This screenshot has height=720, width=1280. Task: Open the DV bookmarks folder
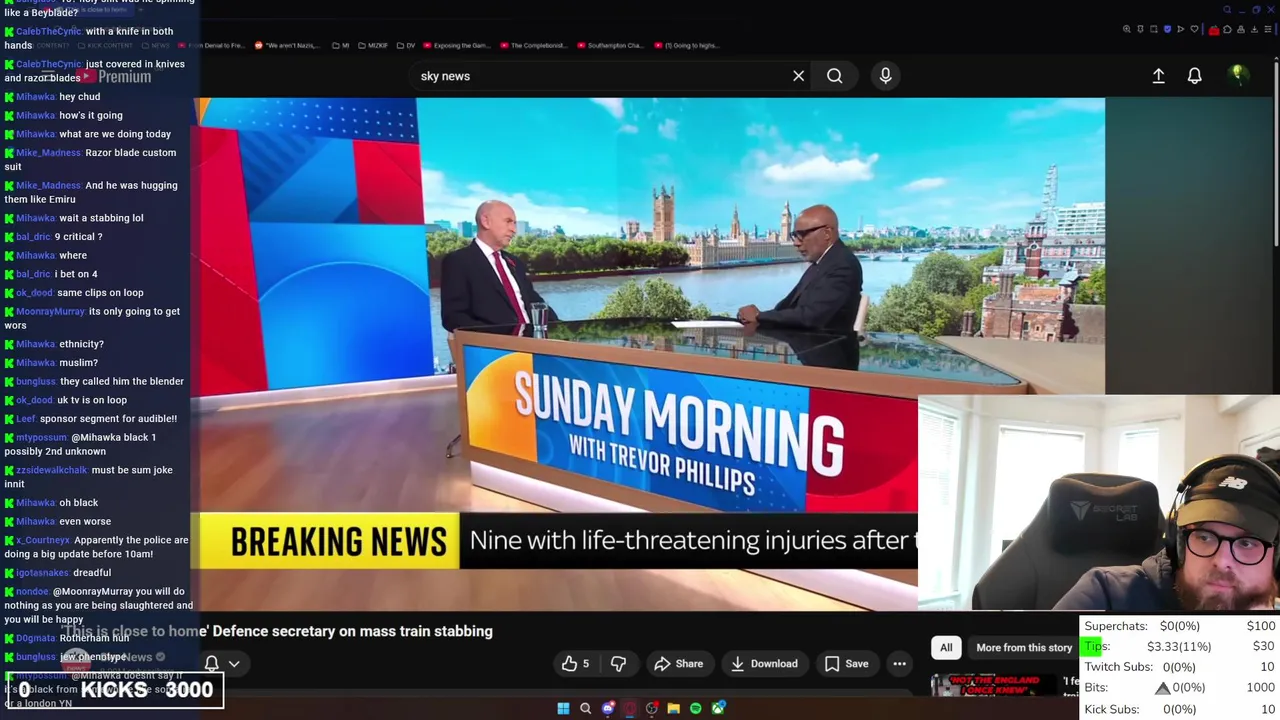[x=406, y=45]
